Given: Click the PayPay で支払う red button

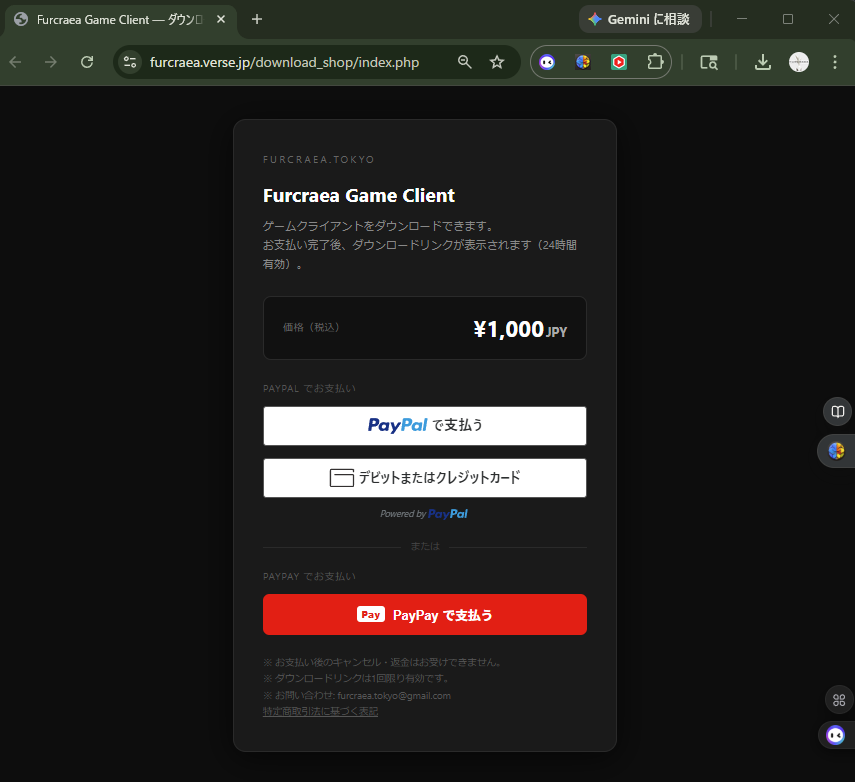Looking at the screenshot, I should (x=425, y=615).
